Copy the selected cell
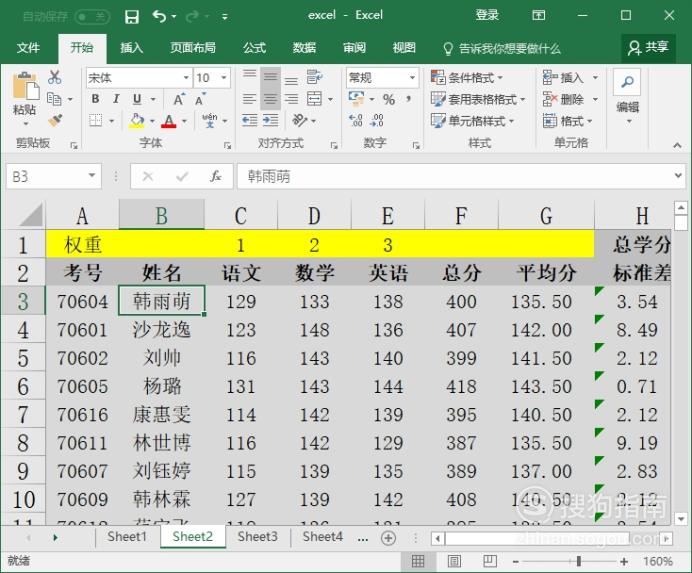Image resolution: width=692 pixels, height=573 pixels. pyautogui.click(x=54, y=99)
